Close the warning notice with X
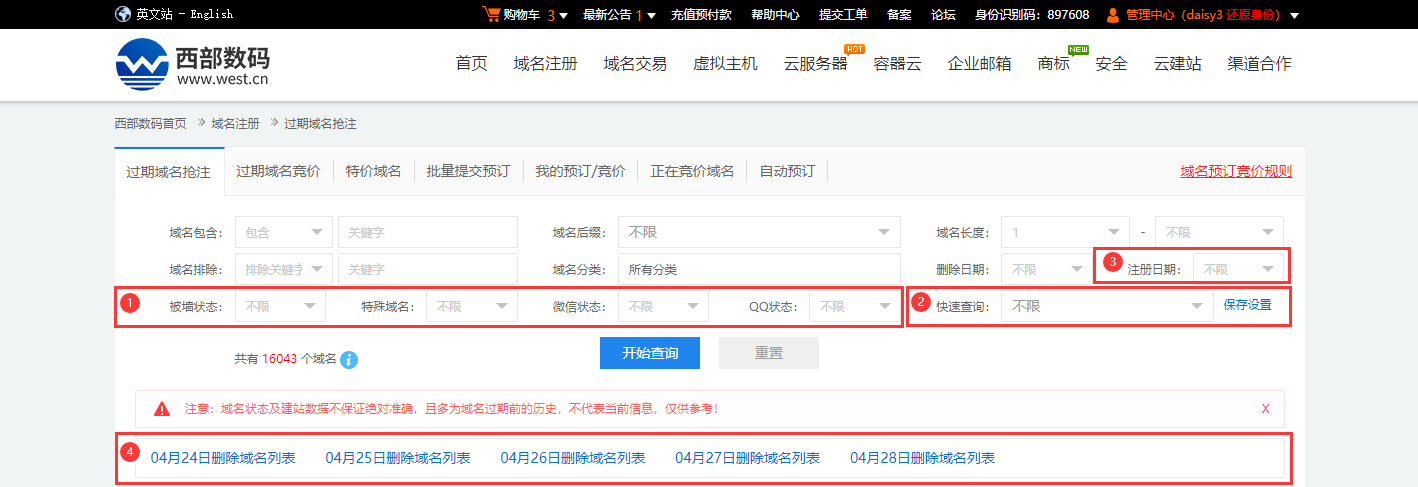Viewport: 1418px width, 487px height. click(x=1265, y=409)
